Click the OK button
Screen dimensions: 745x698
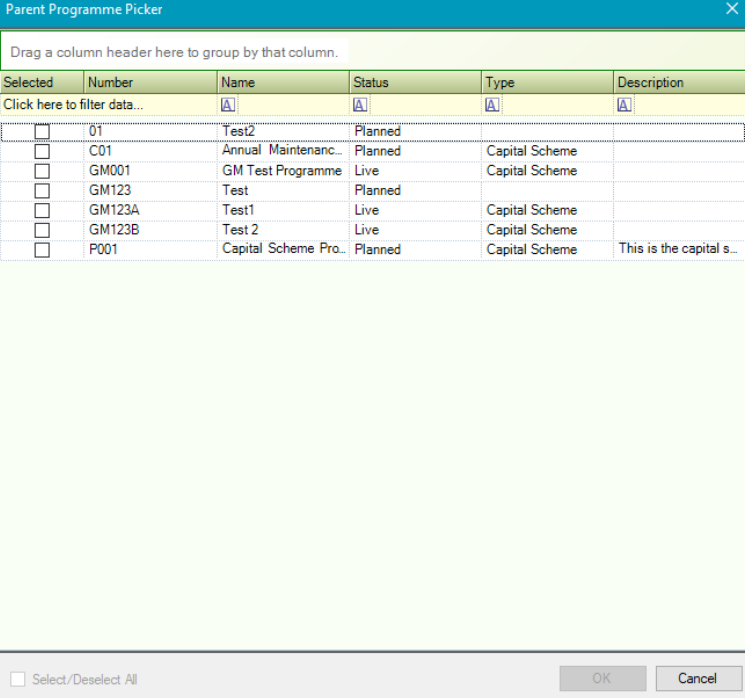[x=602, y=678]
